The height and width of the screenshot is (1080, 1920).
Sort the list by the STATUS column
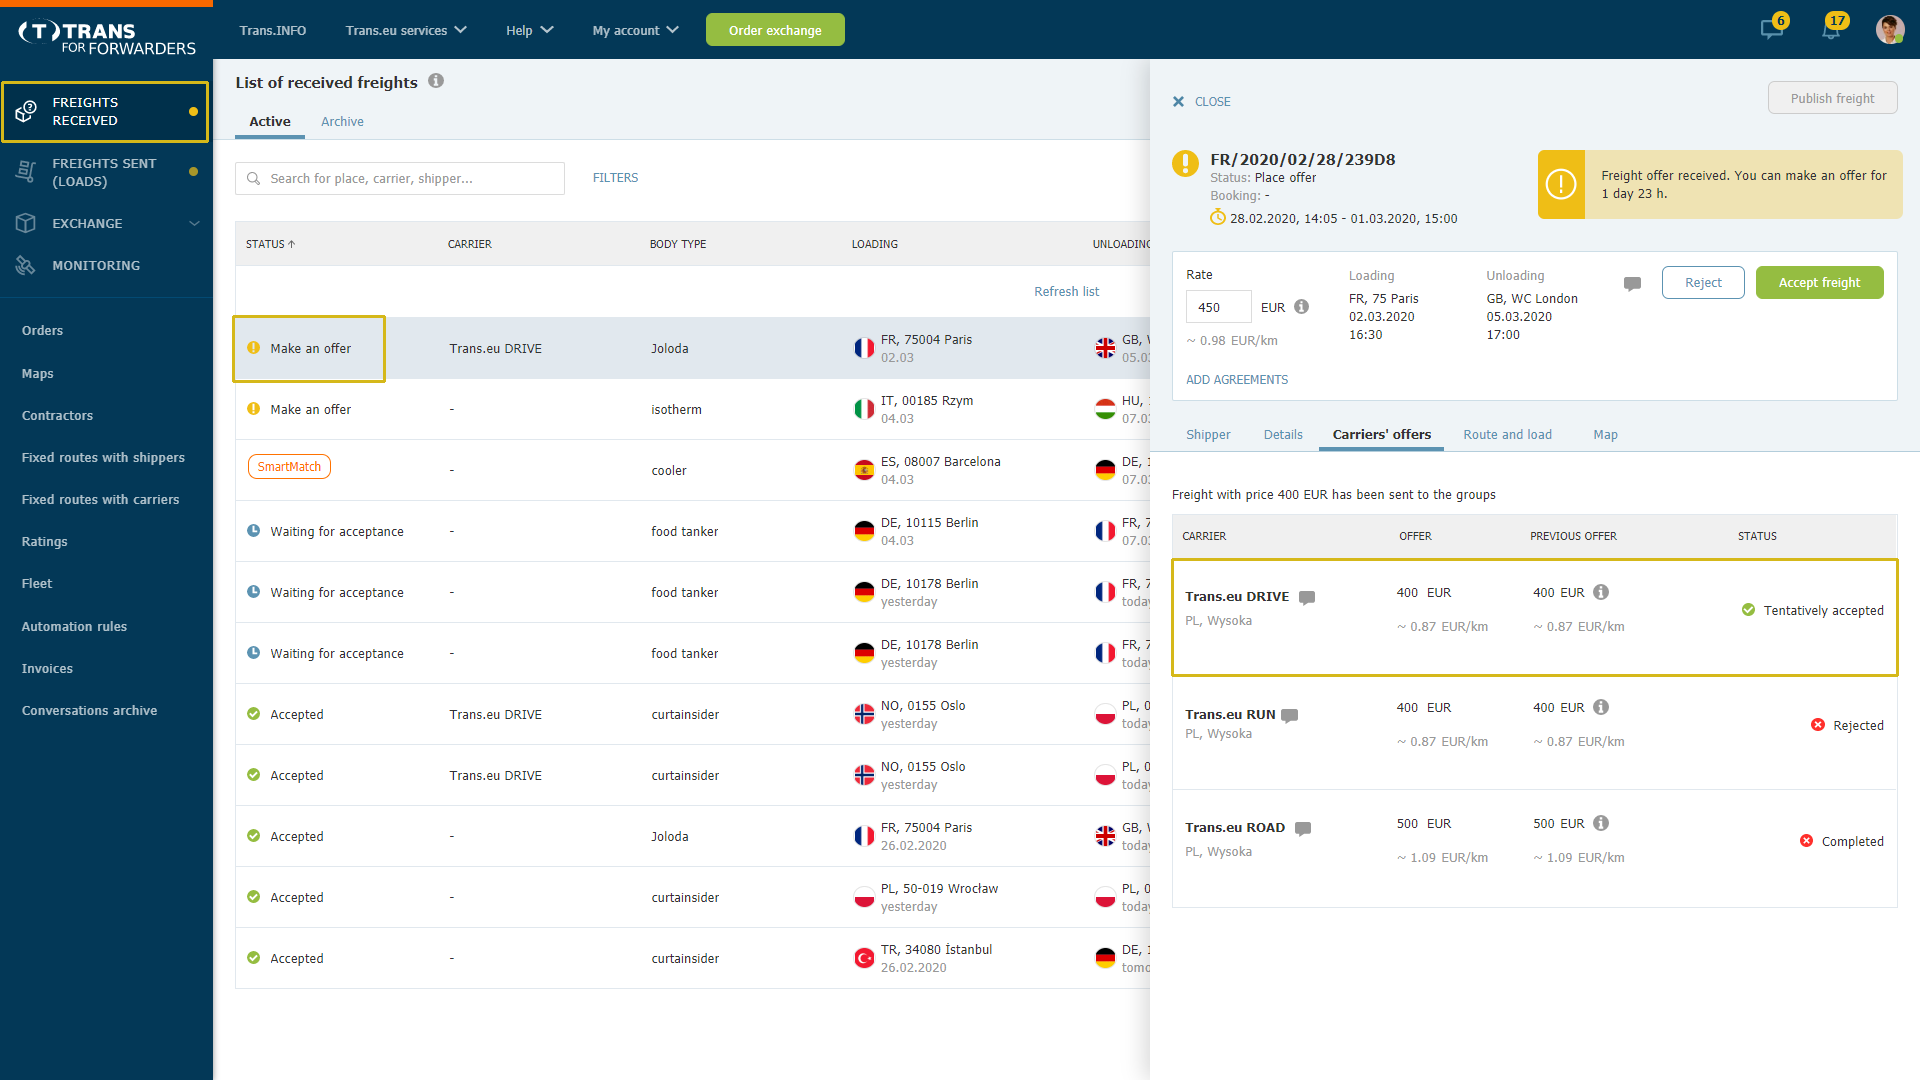(270, 244)
